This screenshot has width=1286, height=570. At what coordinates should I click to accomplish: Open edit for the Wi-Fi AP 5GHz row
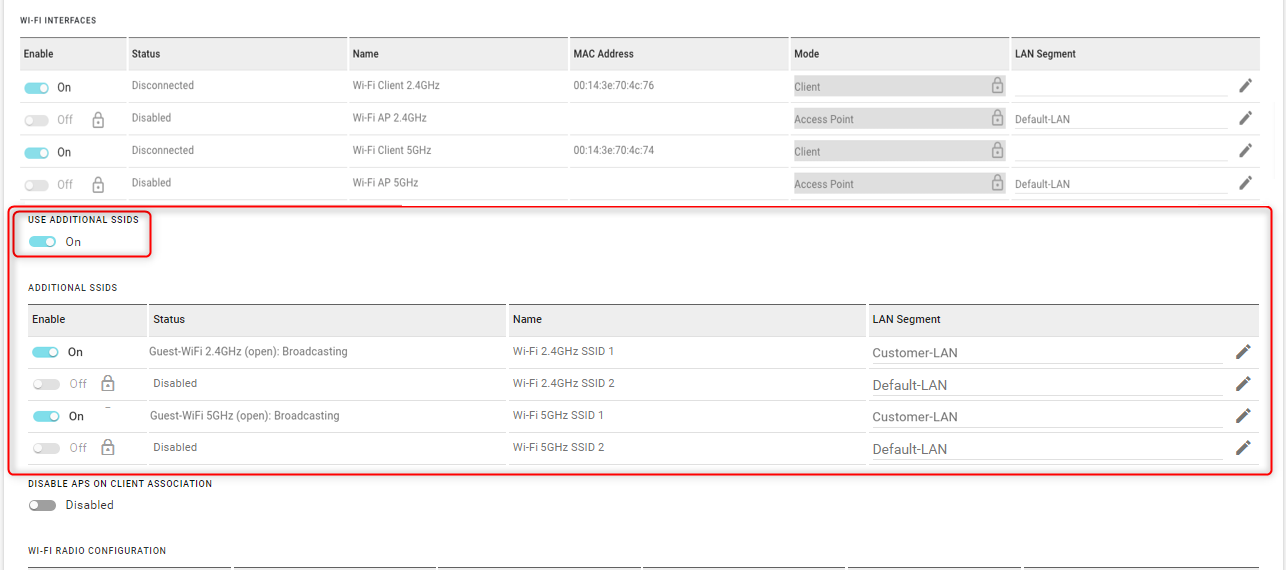tap(1245, 183)
